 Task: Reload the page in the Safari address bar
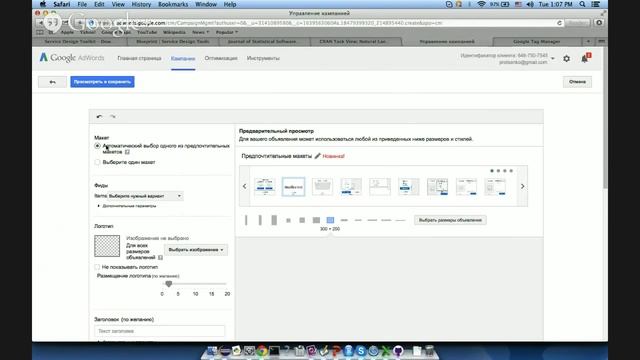[x=559, y=23]
